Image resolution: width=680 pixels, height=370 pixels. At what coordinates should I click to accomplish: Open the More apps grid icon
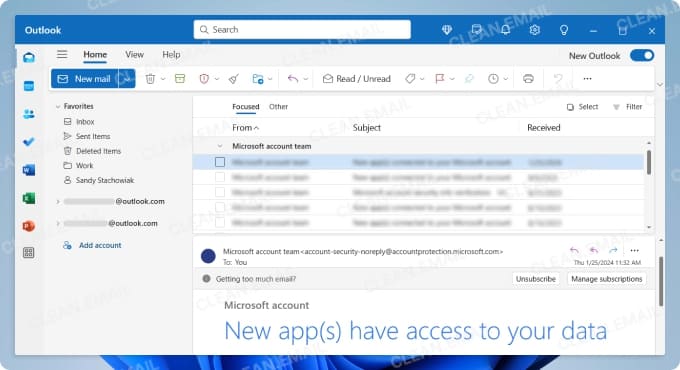29,252
